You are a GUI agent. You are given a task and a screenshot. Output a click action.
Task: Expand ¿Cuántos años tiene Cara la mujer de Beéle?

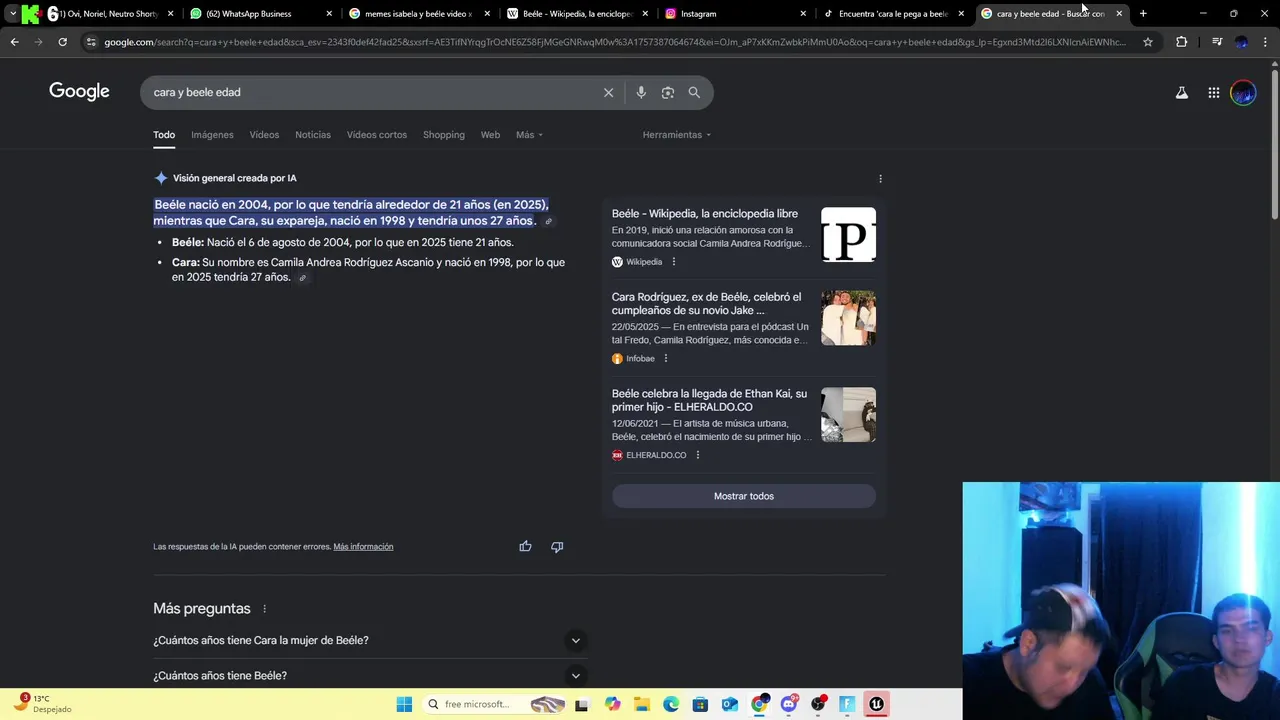click(370, 640)
